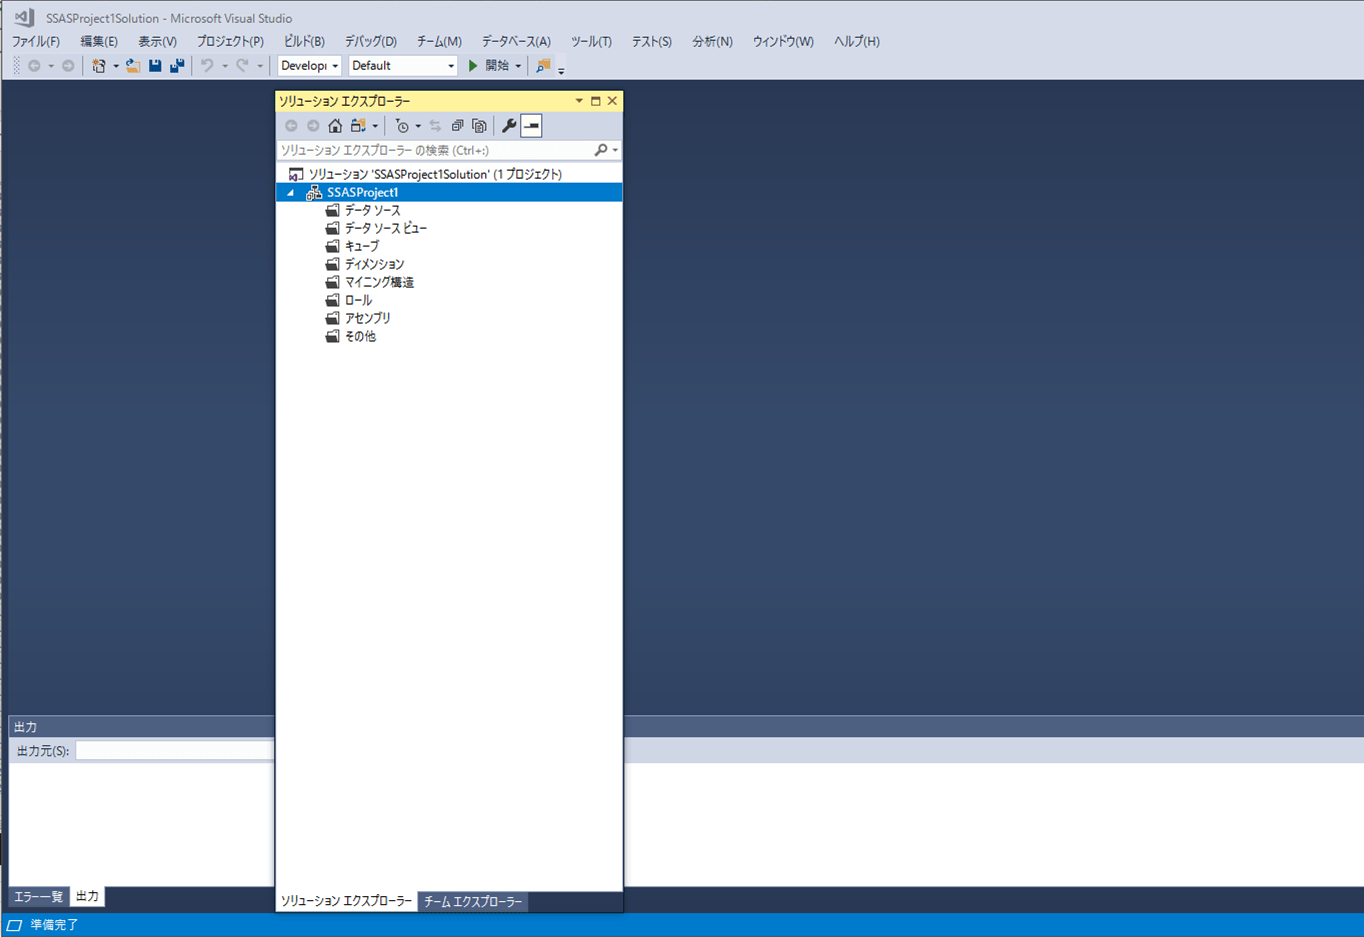Click the Redo arrow icon
This screenshot has height=937, width=1364.
tap(242, 66)
